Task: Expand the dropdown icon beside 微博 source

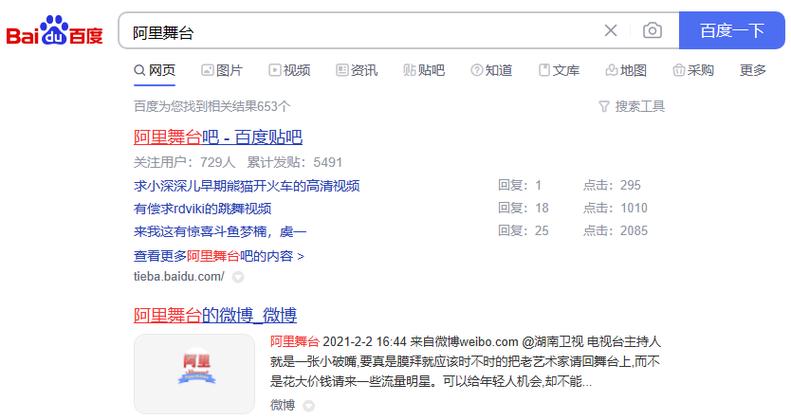Action: pyautogui.click(x=309, y=405)
